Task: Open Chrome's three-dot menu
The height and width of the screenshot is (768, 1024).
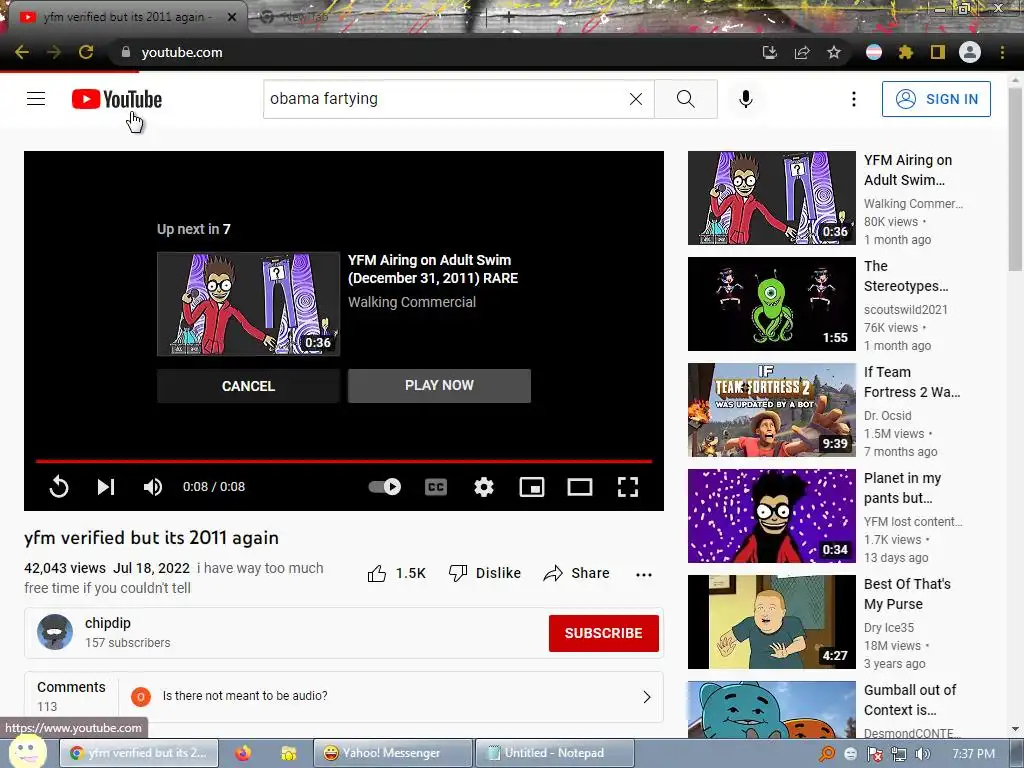Action: (x=1002, y=52)
